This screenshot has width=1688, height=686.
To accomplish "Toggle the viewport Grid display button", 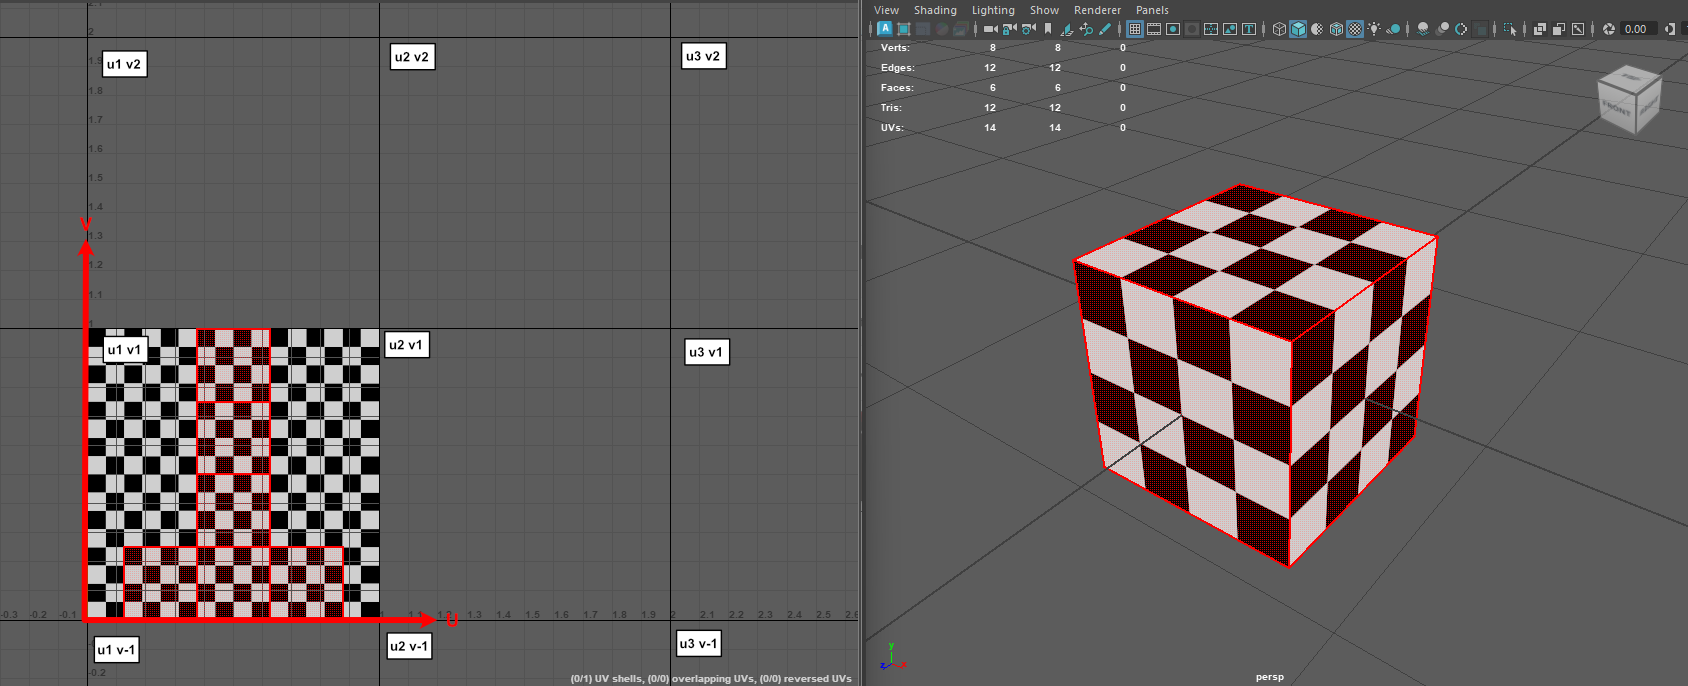I will (1134, 29).
